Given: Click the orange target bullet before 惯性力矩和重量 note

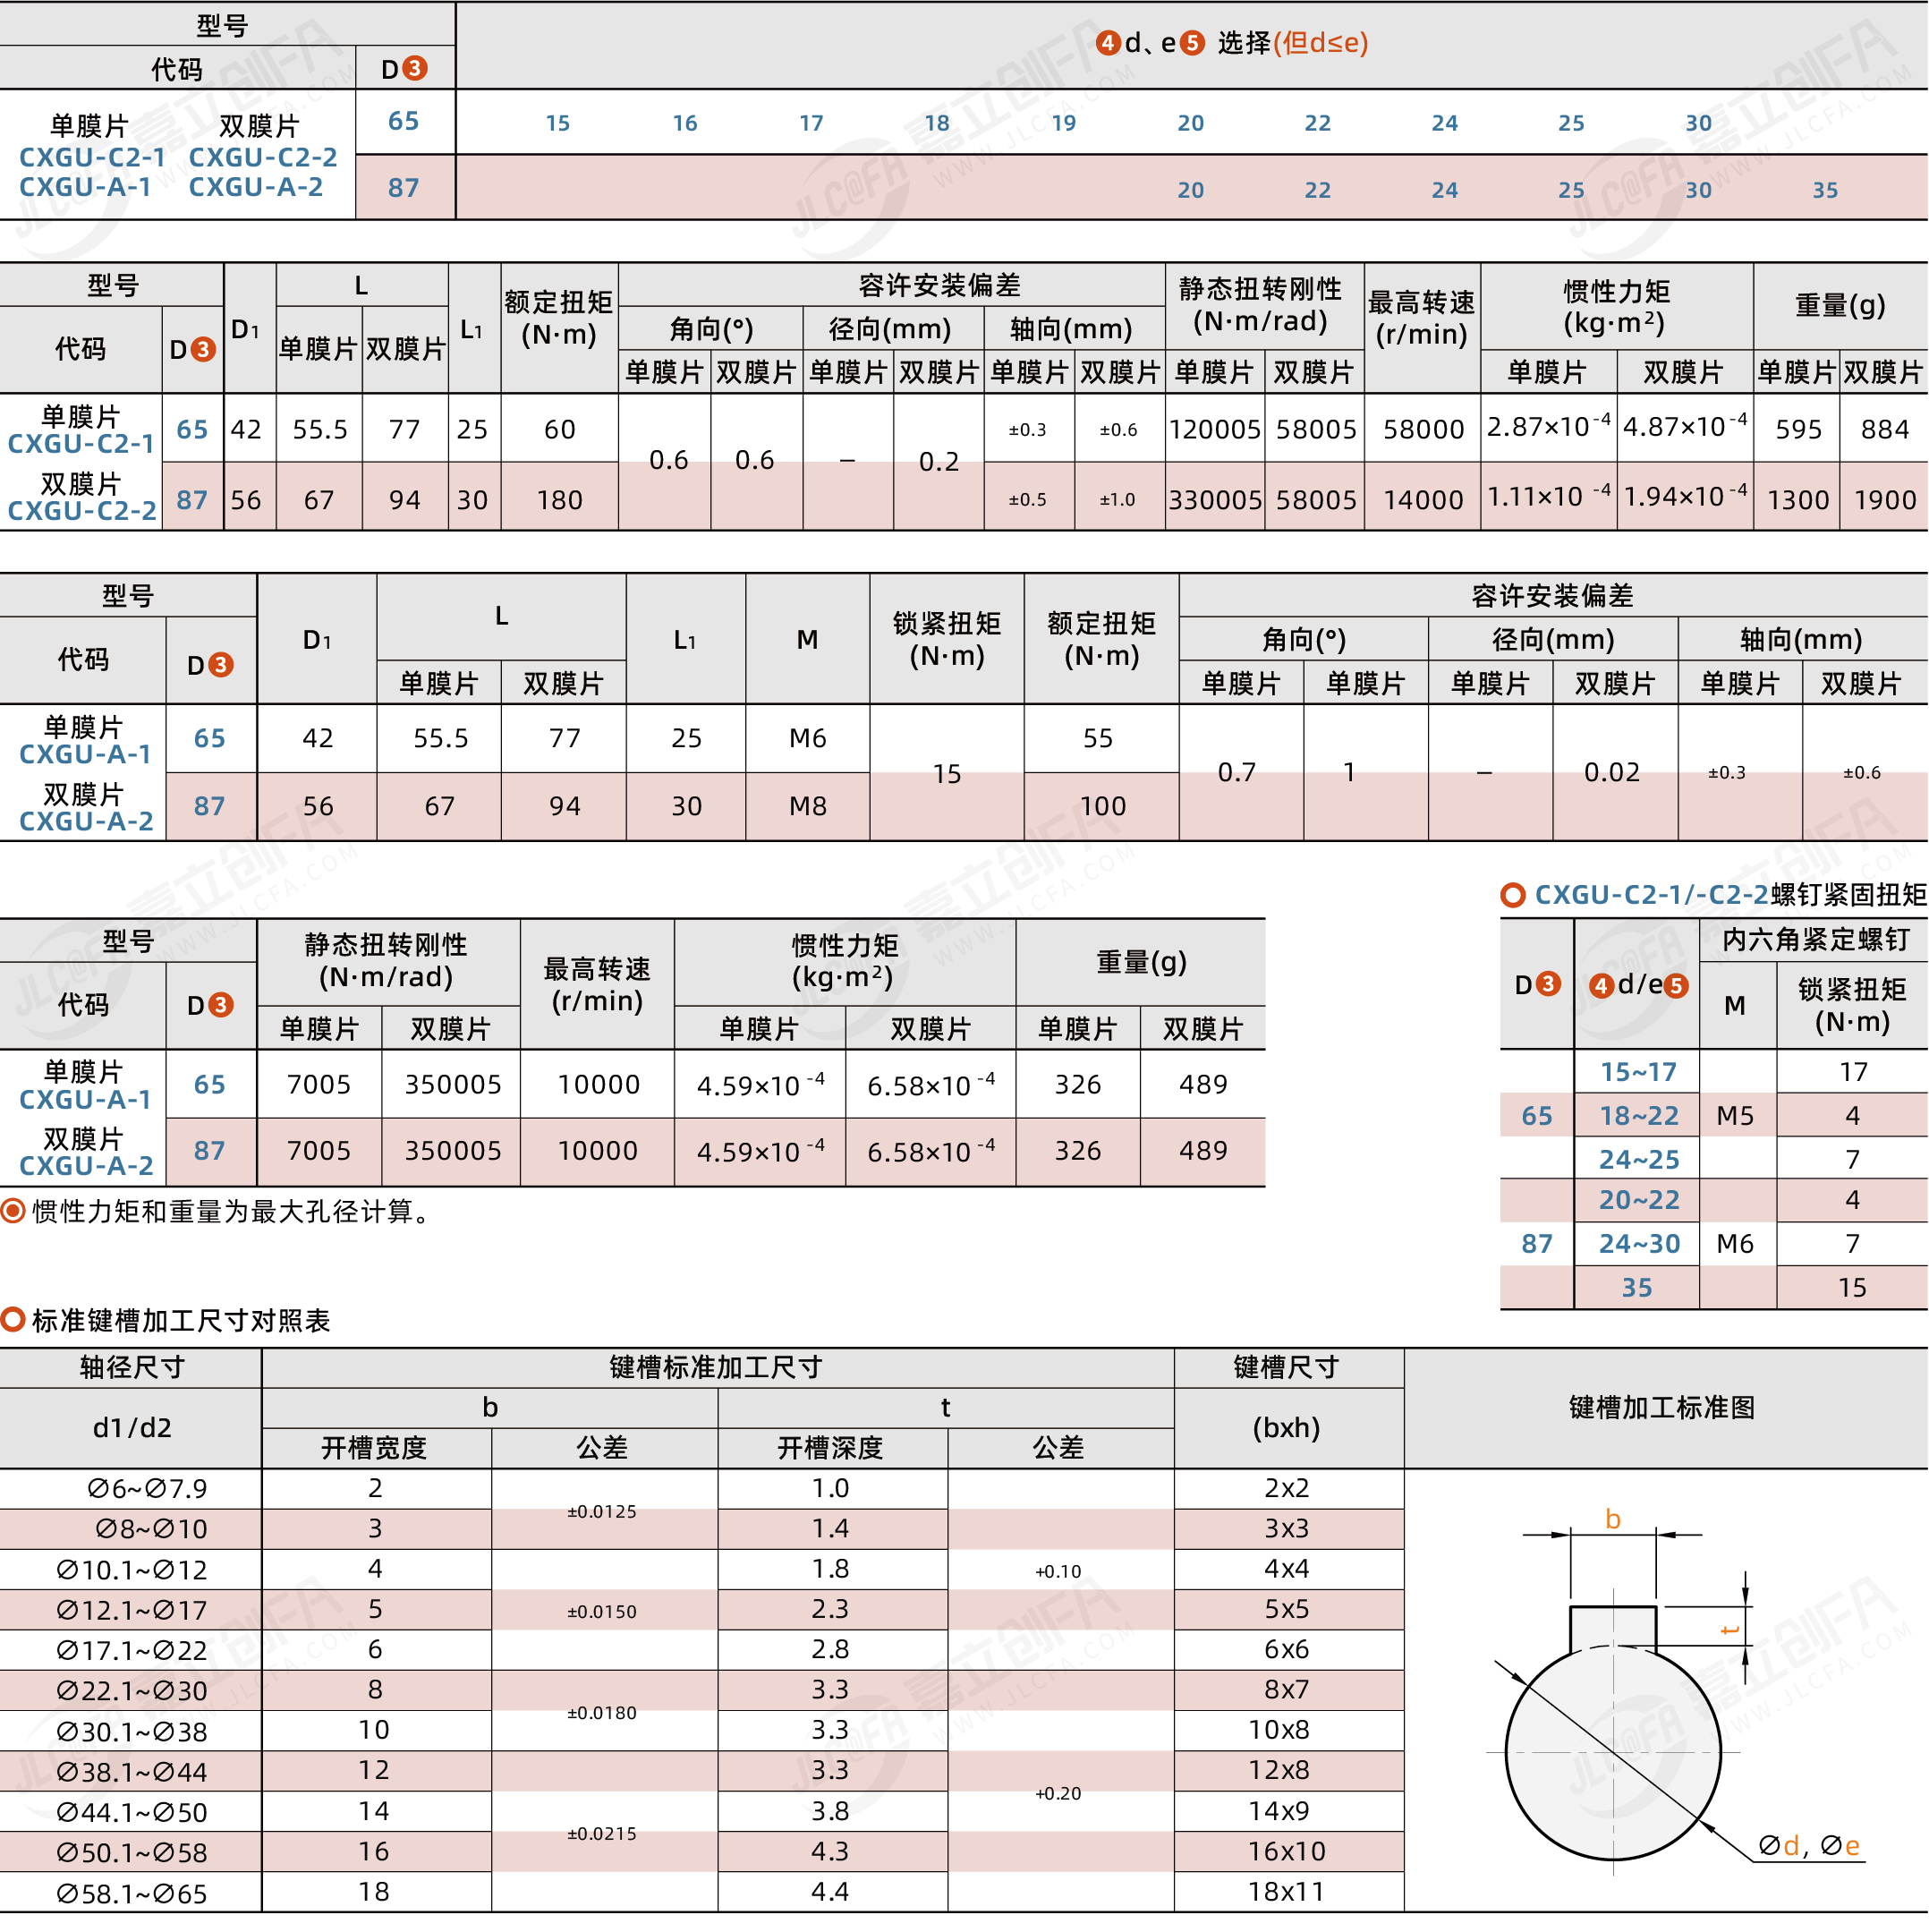Looking at the screenshot, I should pyautogui.click(x=12, y=1211).
